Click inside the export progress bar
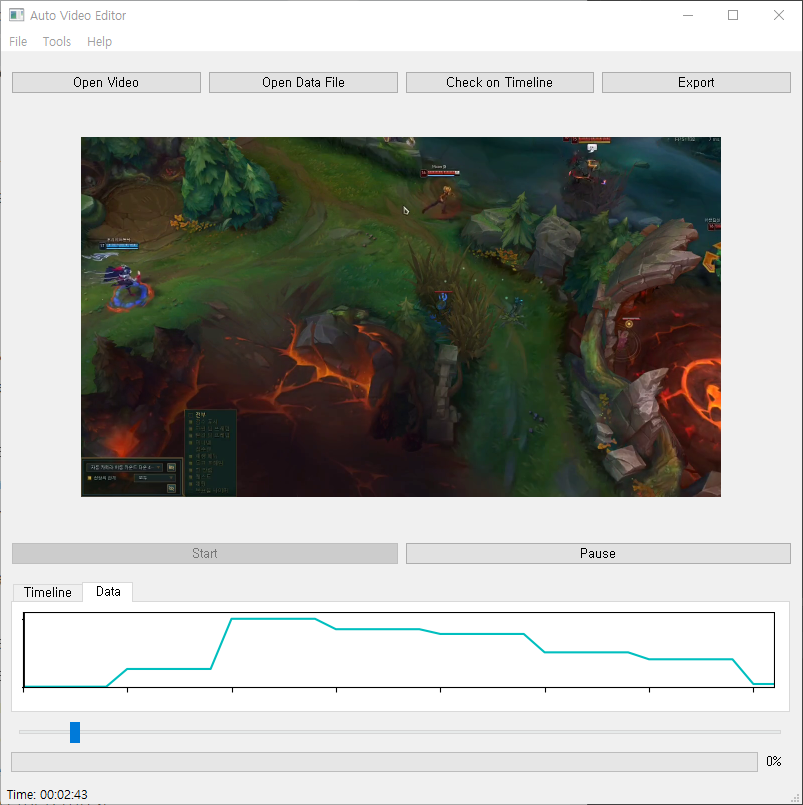803x805 pixels. pos(383,761)
